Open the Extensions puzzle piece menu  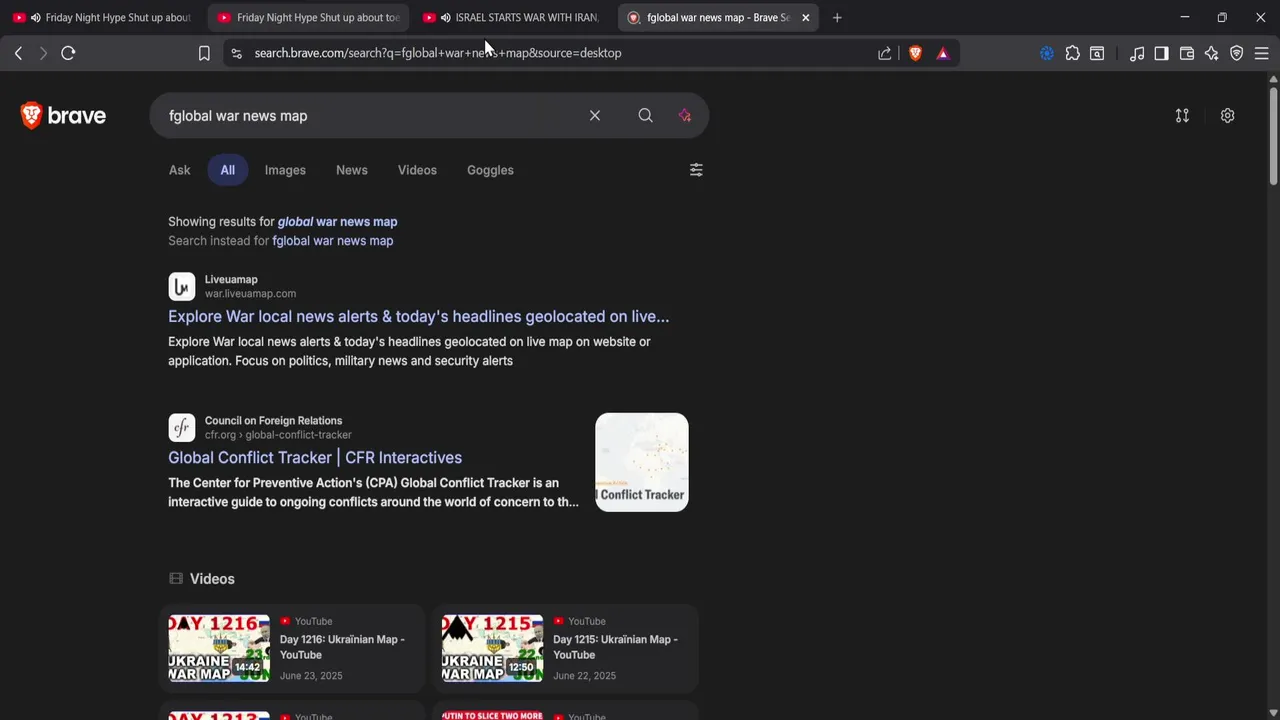pos(1073,53)
